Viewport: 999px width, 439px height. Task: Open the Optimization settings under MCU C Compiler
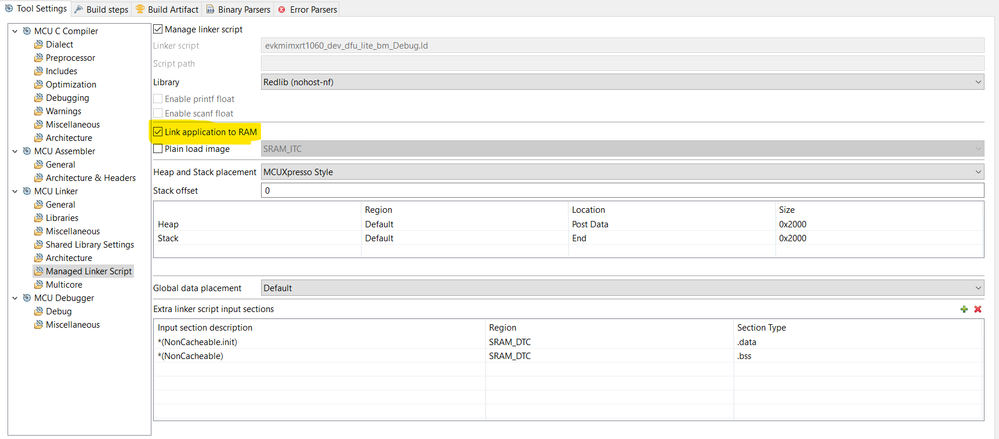pyautogui.click(x=70, y=85)
